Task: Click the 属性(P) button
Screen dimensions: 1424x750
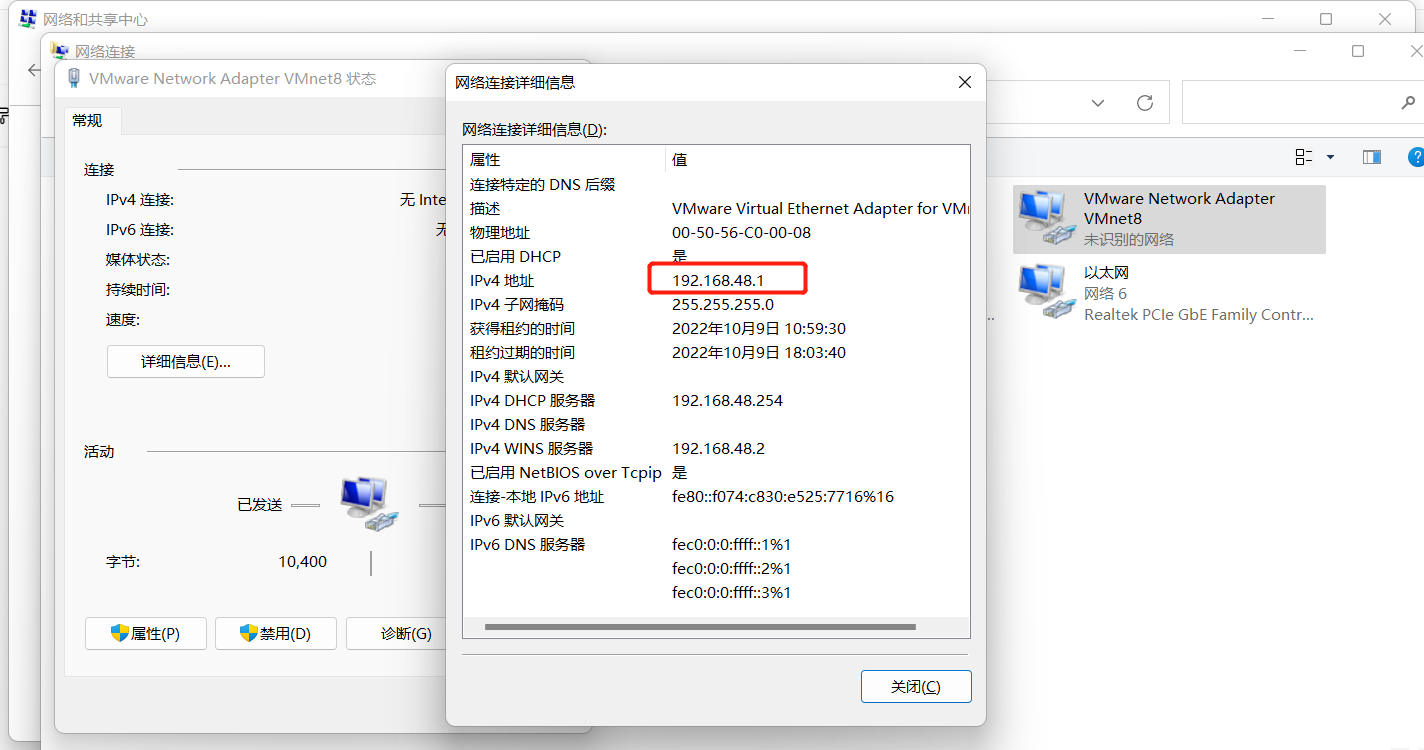Action: pyautogui.click(x=146, y=634)
